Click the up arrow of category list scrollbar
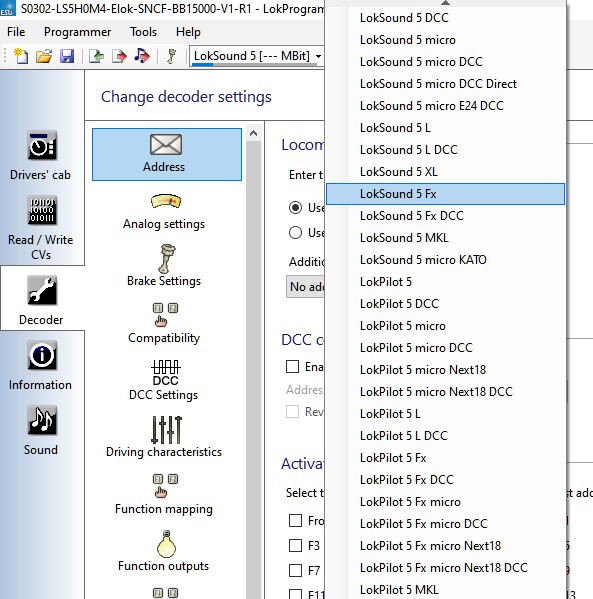This screenshot has height=599, width=593. (253, 133)
